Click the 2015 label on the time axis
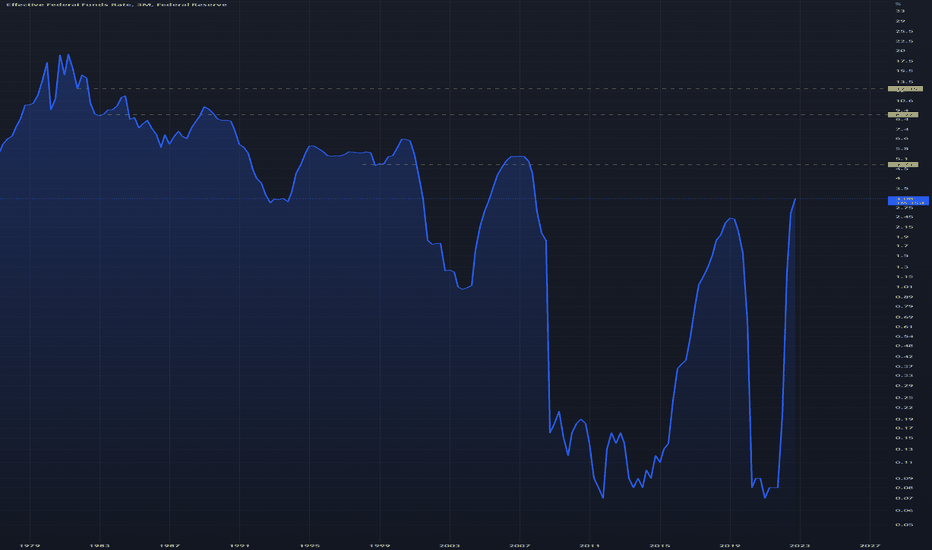Screen dimensions: 932x550 coord(660,545)
